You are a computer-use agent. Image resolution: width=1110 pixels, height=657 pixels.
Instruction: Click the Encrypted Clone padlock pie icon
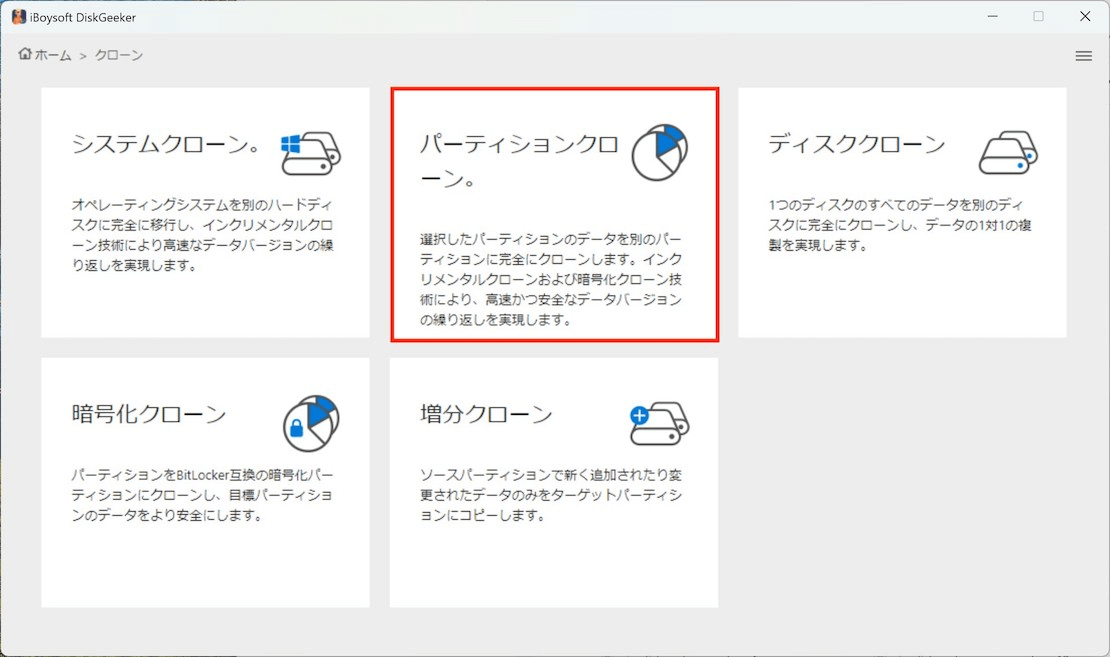tap(311, 423)
